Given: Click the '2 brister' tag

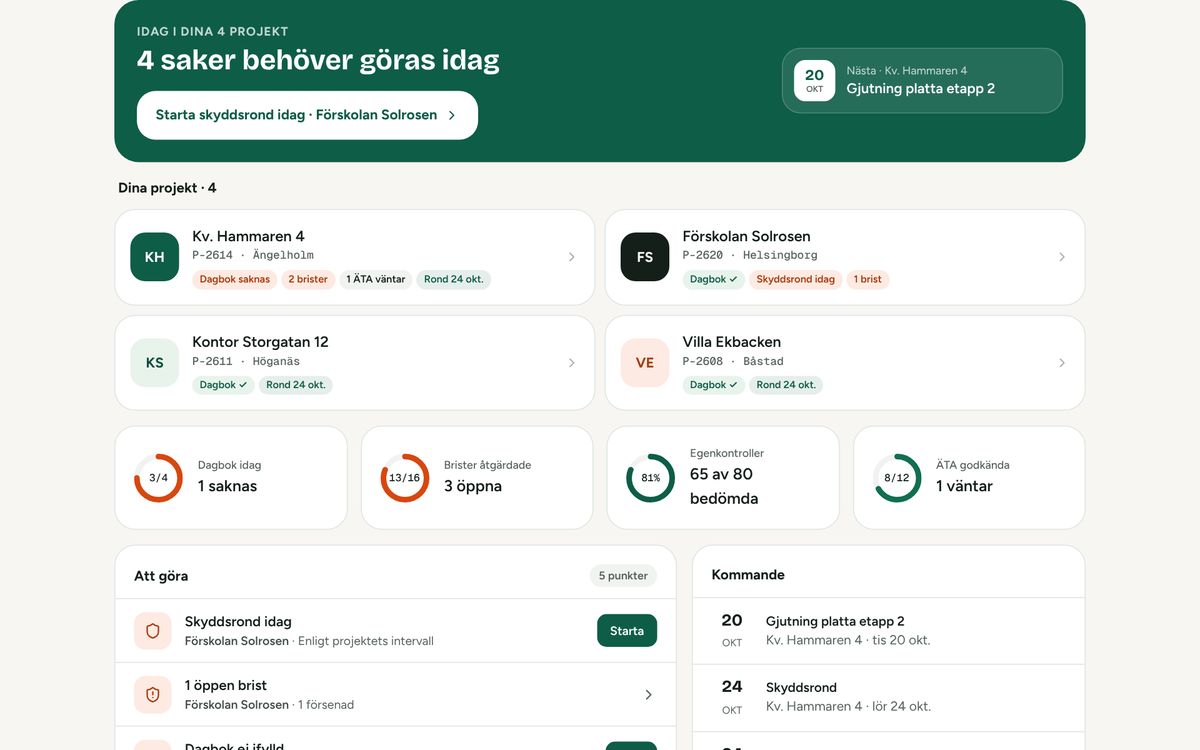Looking at the screenshot, I should (x=308, y=279).
